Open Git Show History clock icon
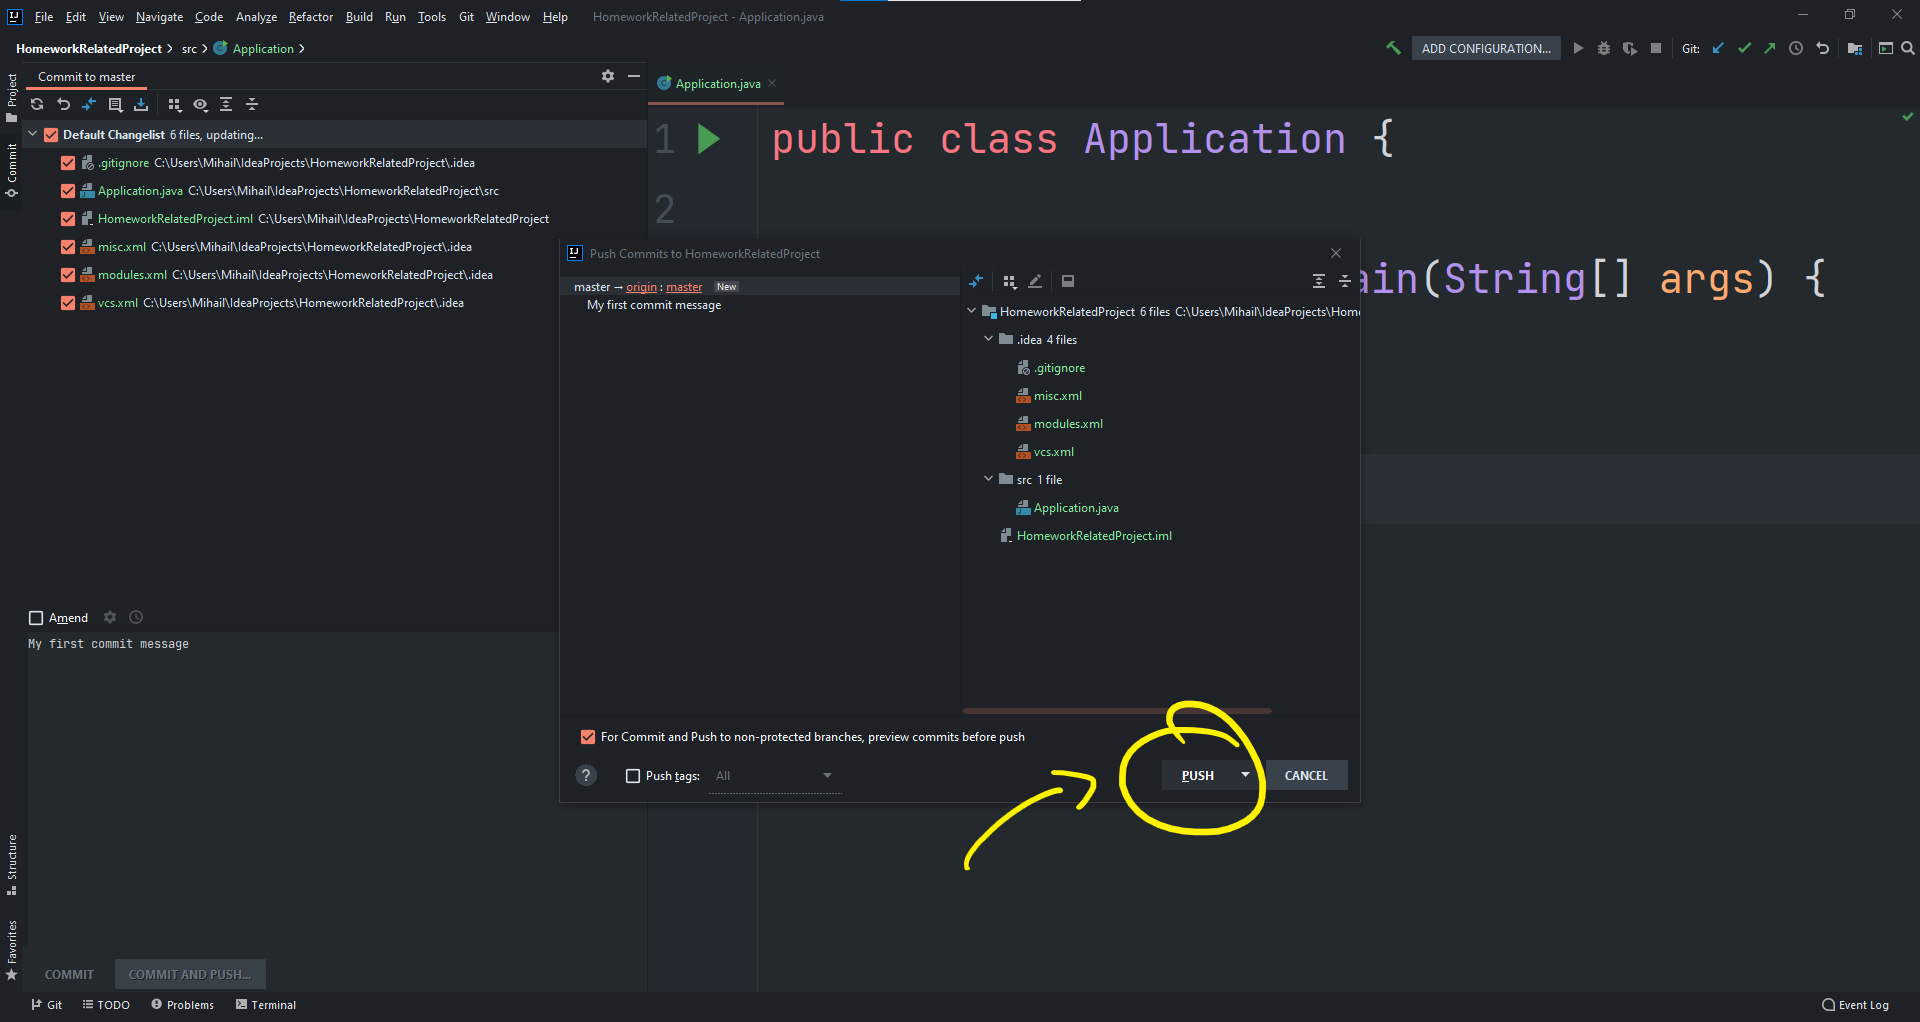The height and width of the screenshot is (1022, 1920). tap(1796, 48)
